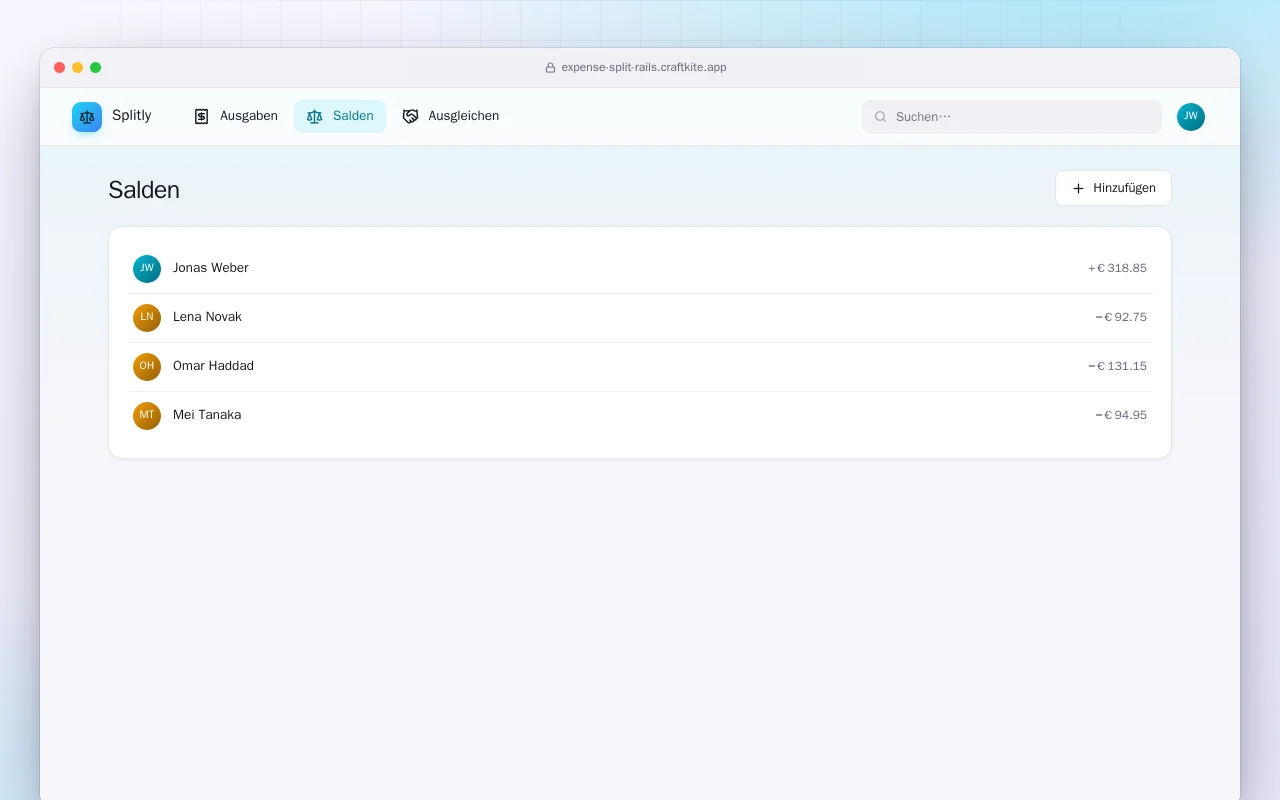Click the plus icon on Hinzufügen
Screen dimensions: 1280x800
coord(1078,188)
